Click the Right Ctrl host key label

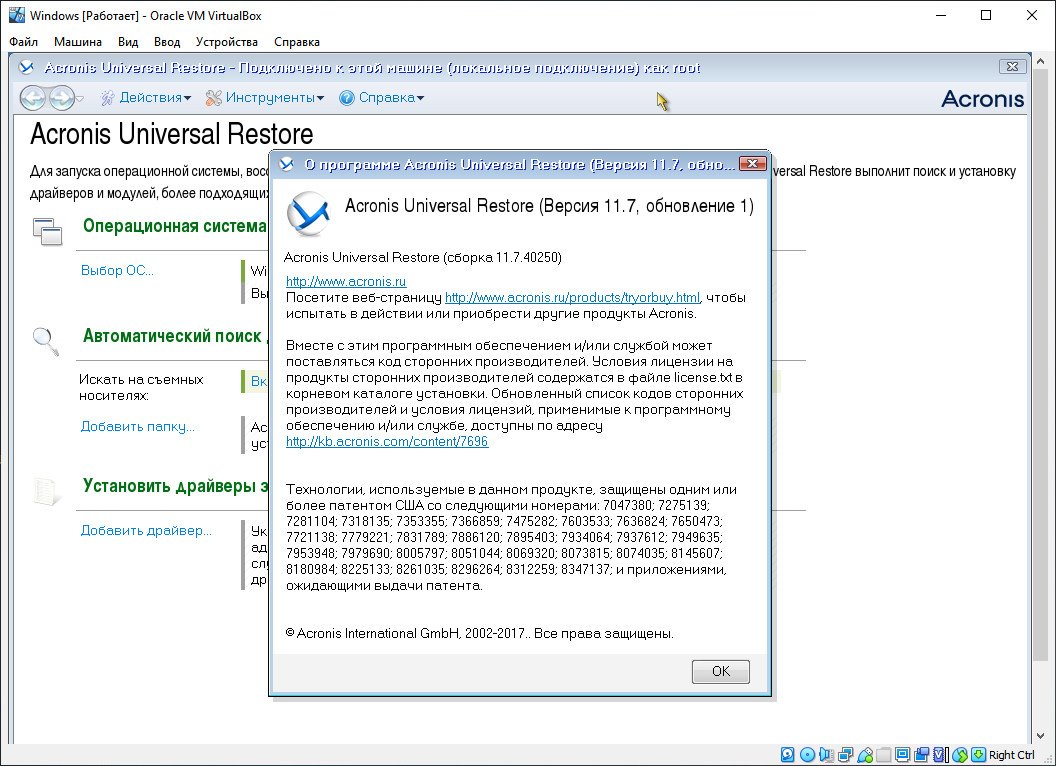pos(1012,755)
